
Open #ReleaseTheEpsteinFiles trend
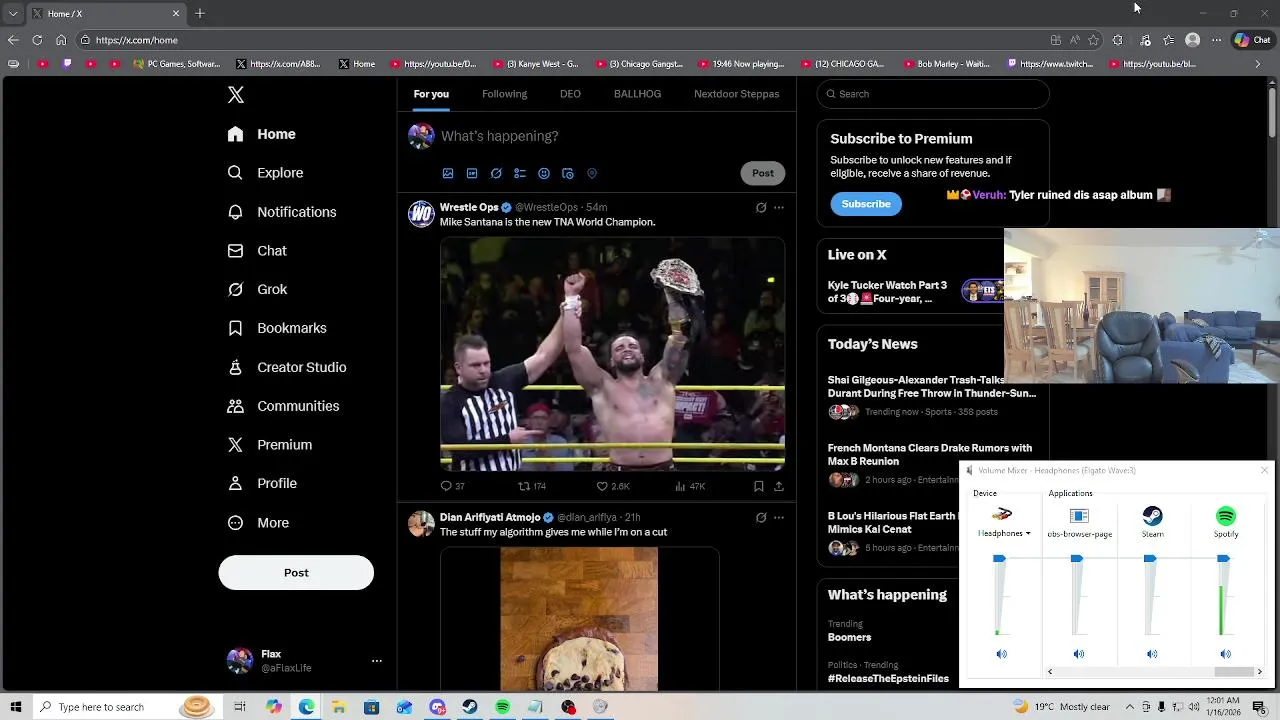pos(888,679)
